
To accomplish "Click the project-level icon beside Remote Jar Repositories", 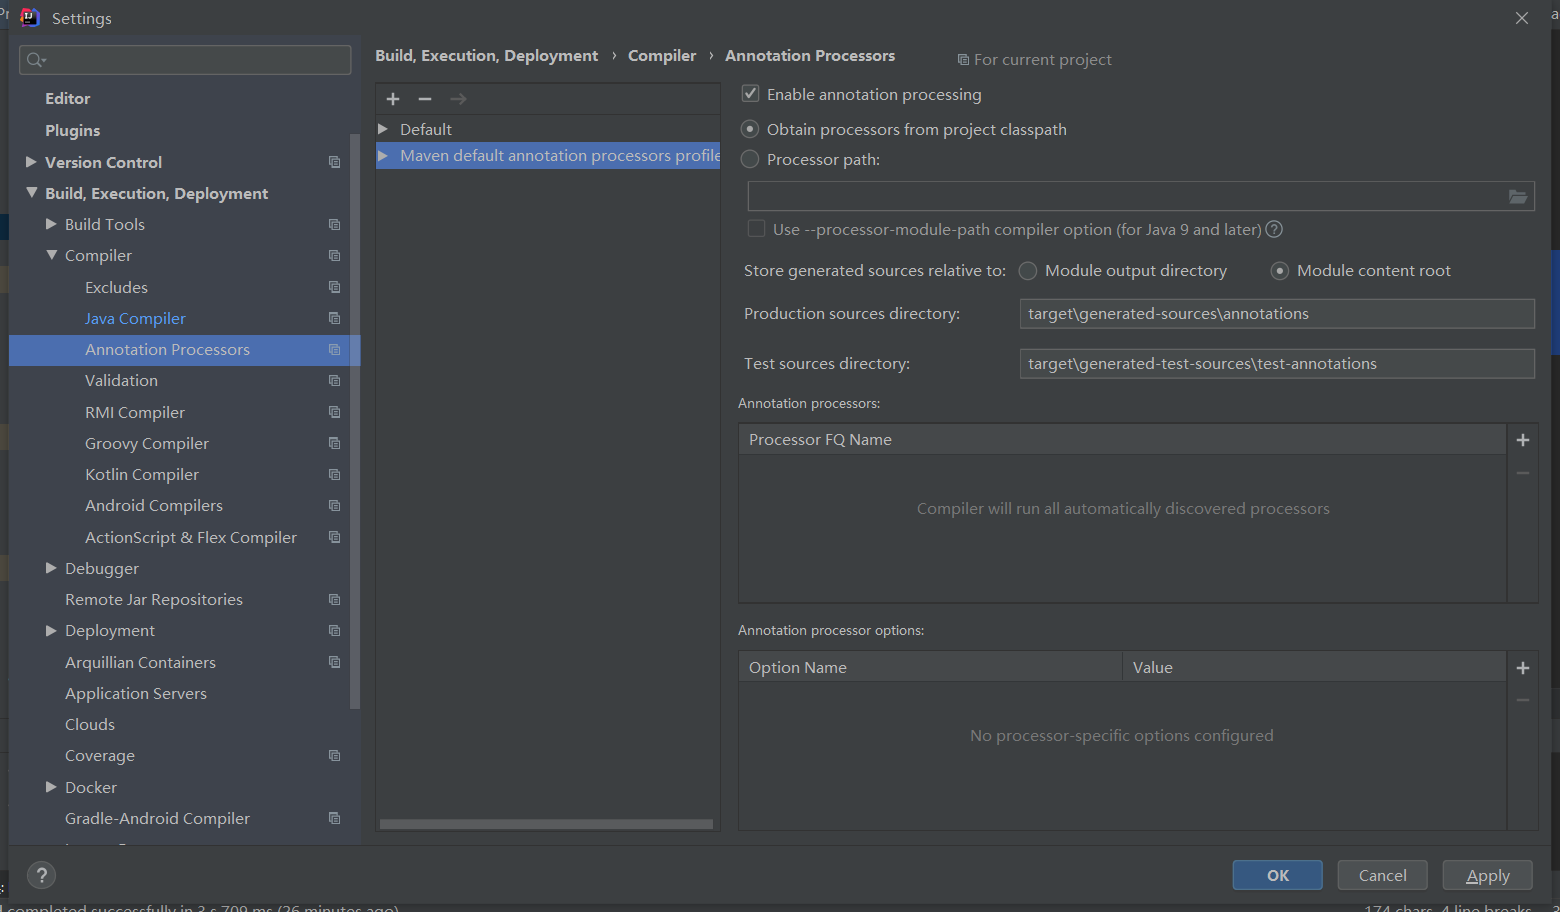I will (335, 600).
